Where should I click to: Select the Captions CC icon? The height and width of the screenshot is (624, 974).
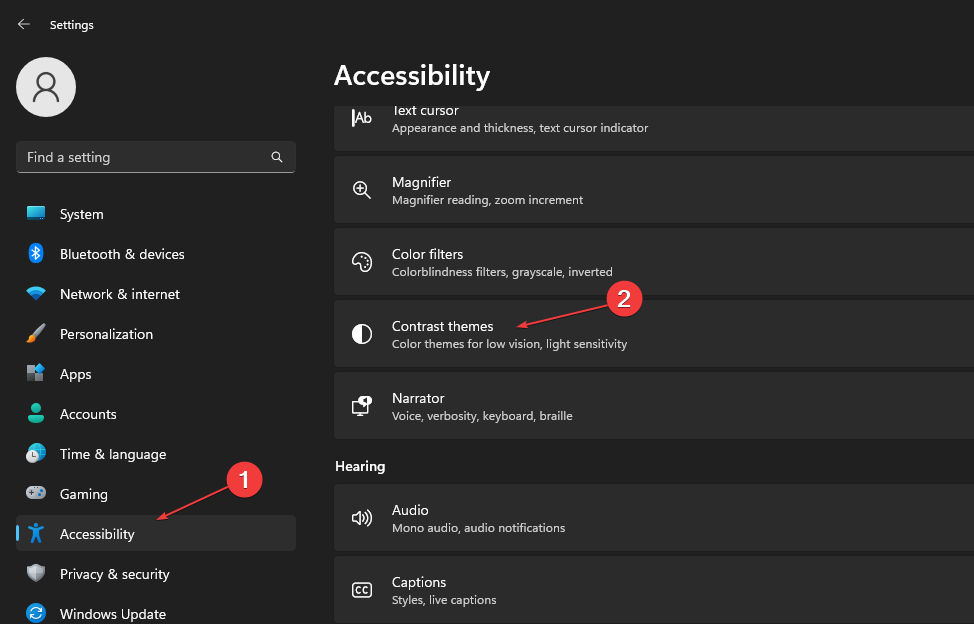(361, 589)
